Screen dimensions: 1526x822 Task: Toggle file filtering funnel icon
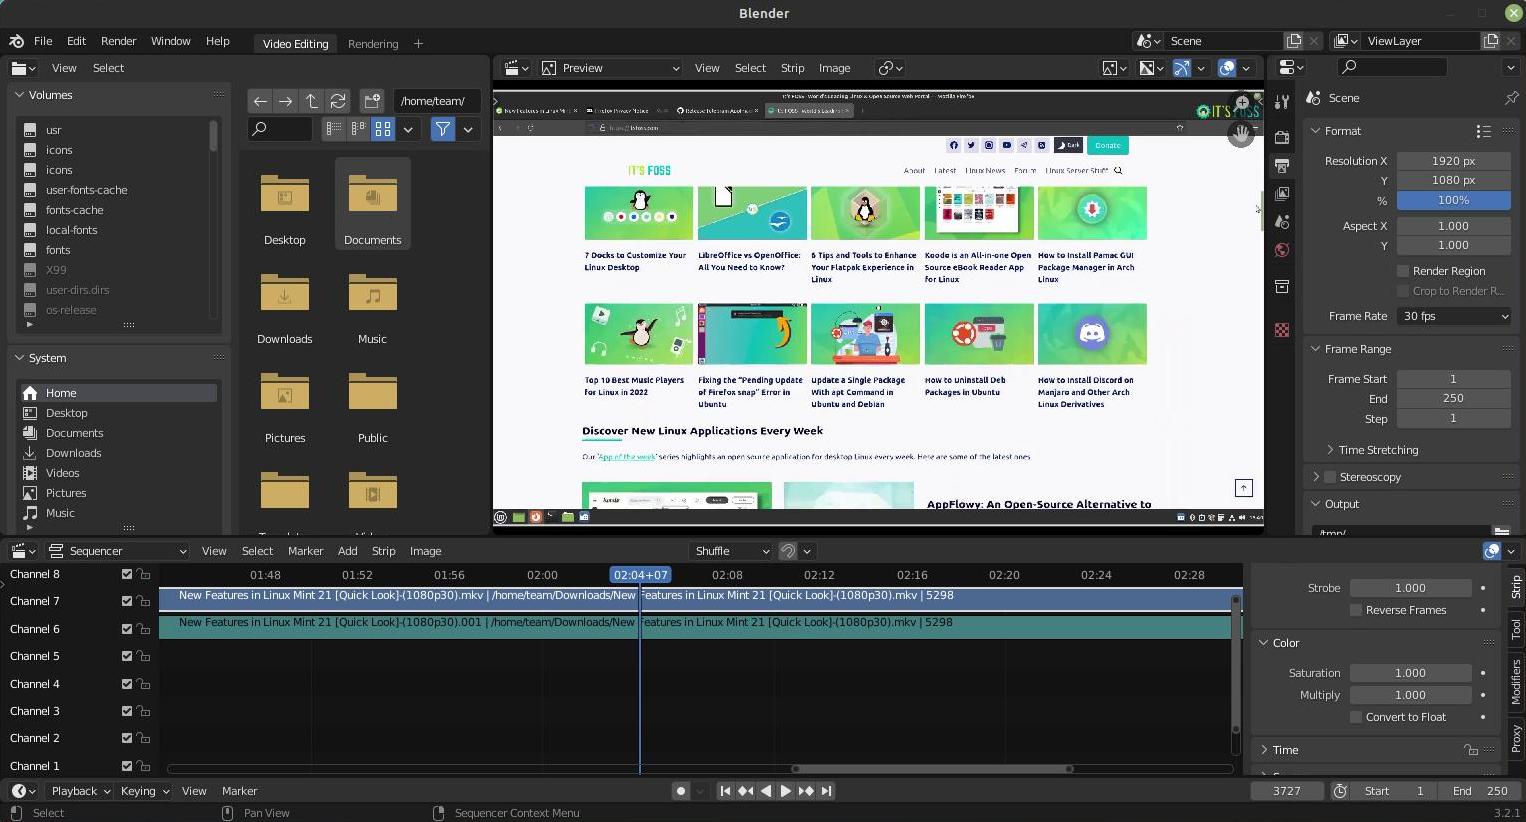(x=442, y=129)
